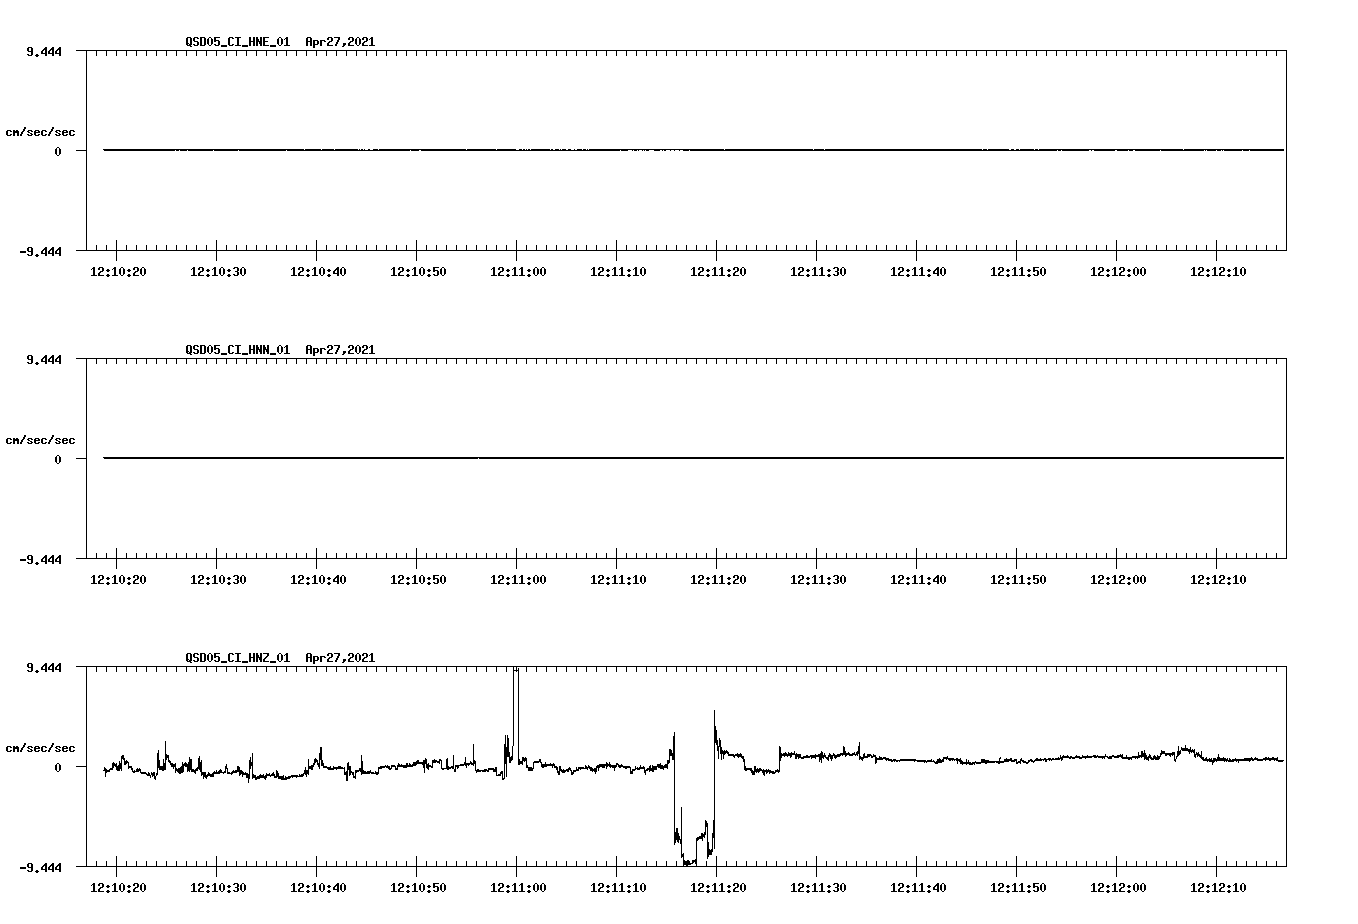Click the 12:10:20 tick label on HNE axis
1358x924 pixels.
[x=118, y=269]
